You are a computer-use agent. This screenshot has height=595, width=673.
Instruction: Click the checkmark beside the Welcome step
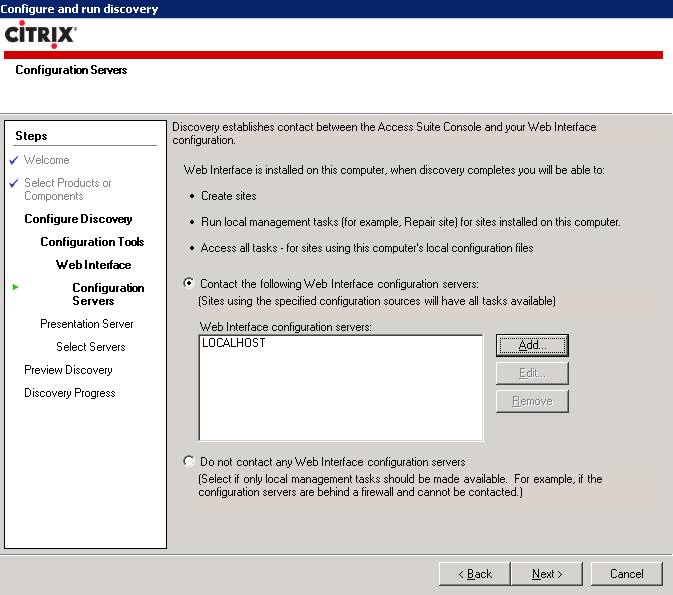14,160
